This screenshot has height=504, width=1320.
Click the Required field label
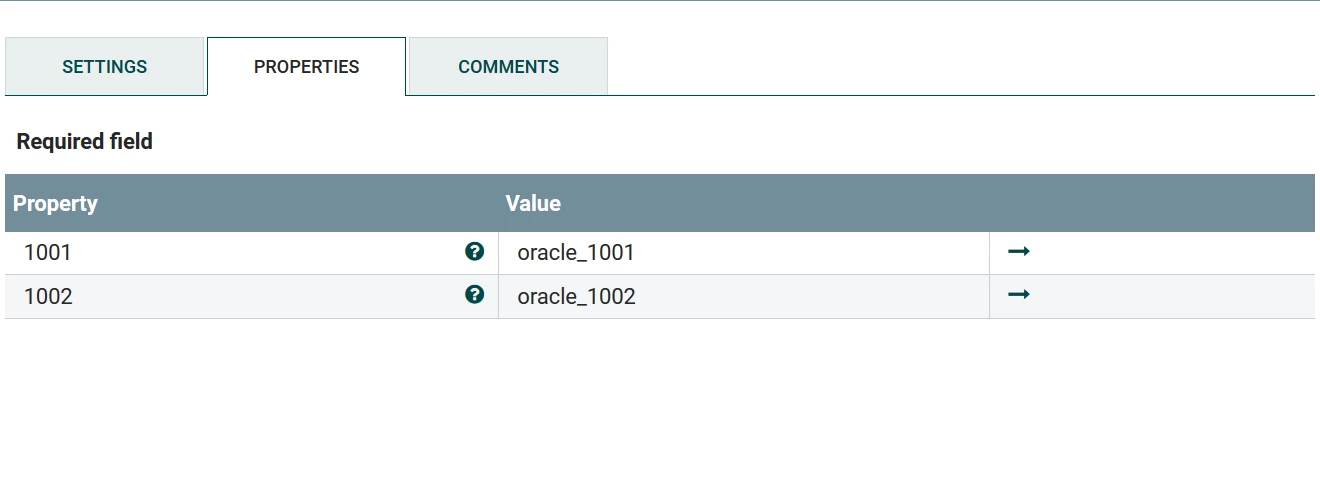(85, 142)
